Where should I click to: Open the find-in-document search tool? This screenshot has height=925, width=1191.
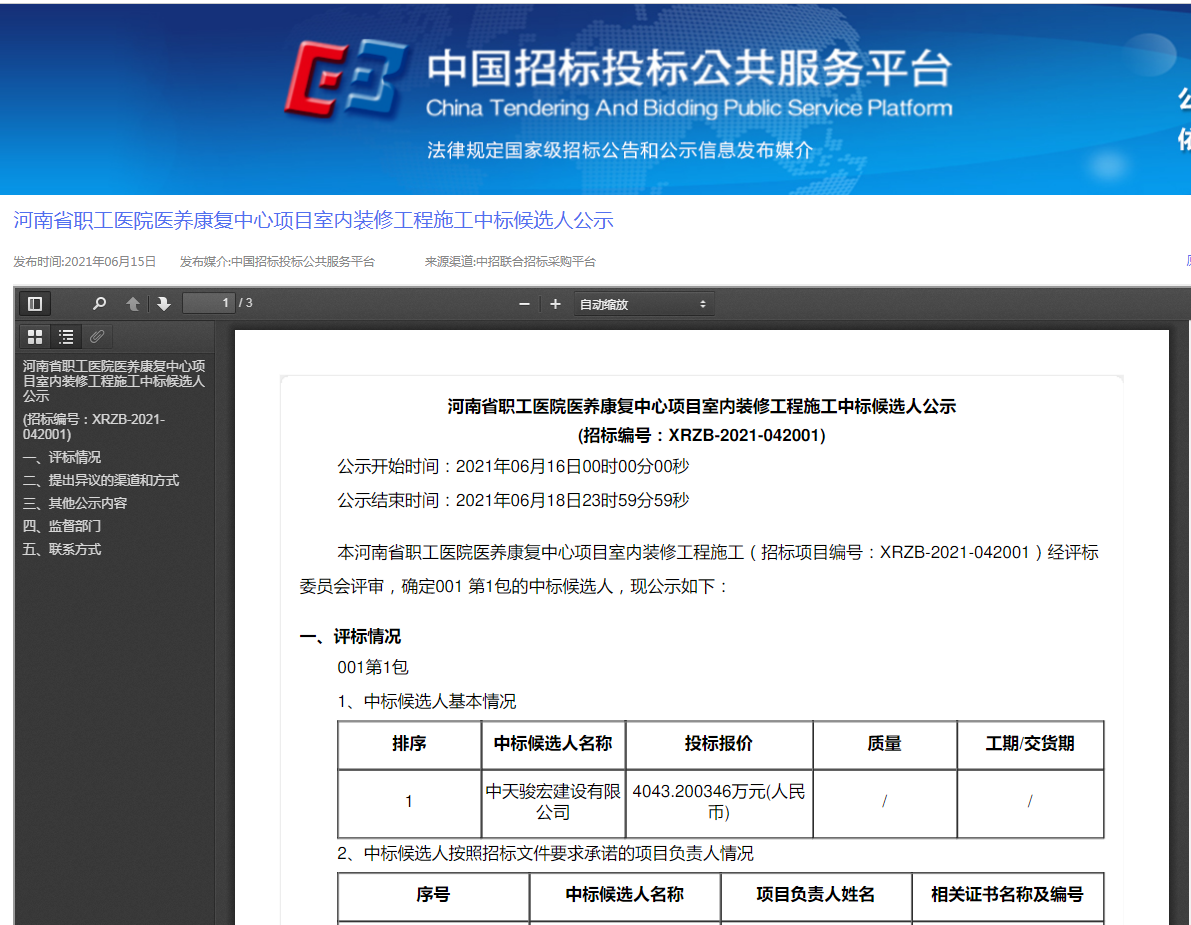99,304
